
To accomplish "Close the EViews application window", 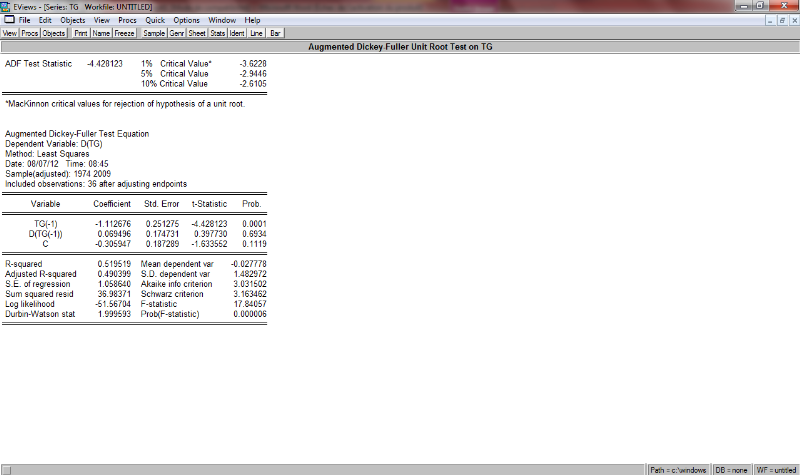I will pyautogui.click(x=784, y=6).
